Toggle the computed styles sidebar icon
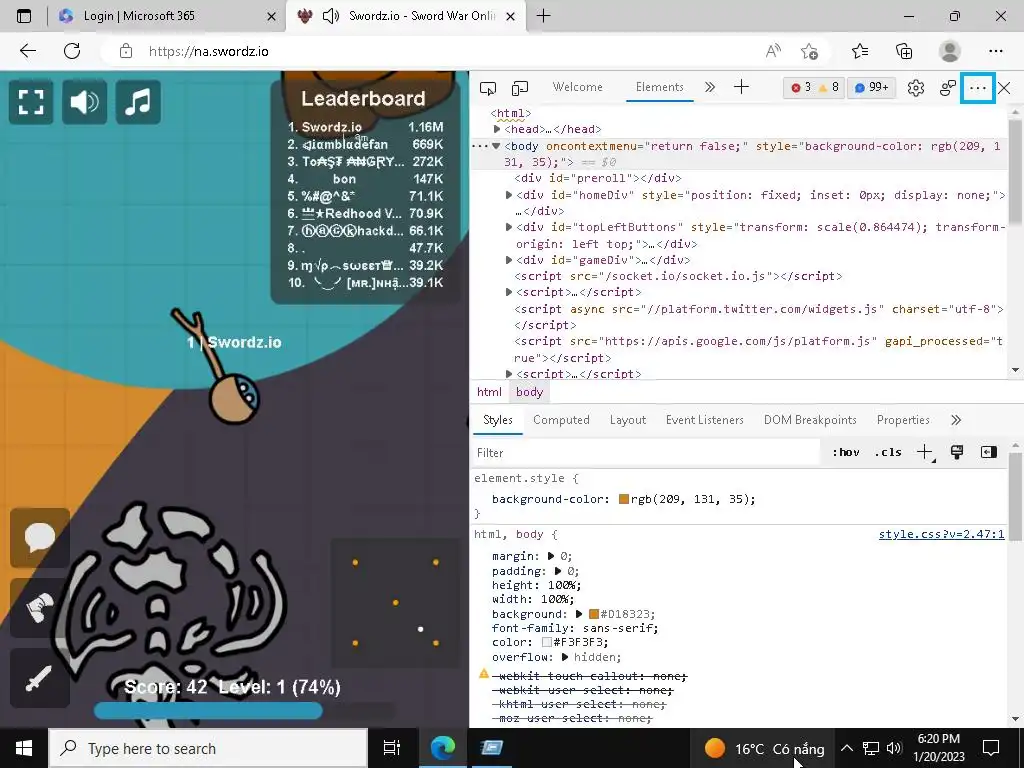1024x768 pixels. [x=989, y=452]
